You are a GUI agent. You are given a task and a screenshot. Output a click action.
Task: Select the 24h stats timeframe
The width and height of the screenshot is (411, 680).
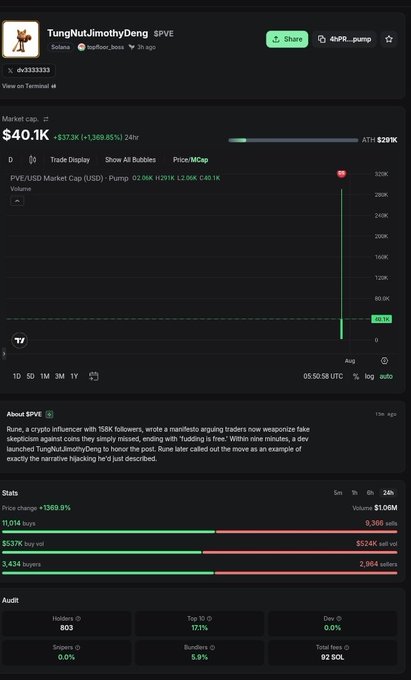pyautogui.click(x=388, y=493)
